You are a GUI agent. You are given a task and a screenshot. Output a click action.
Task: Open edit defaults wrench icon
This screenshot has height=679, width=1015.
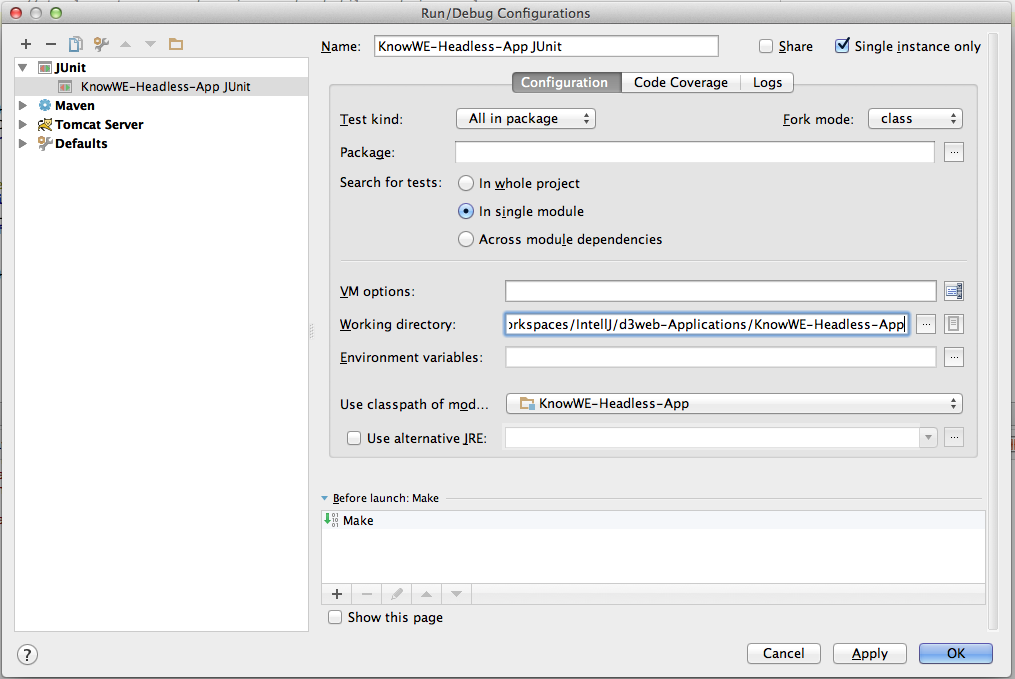point(101,44)
